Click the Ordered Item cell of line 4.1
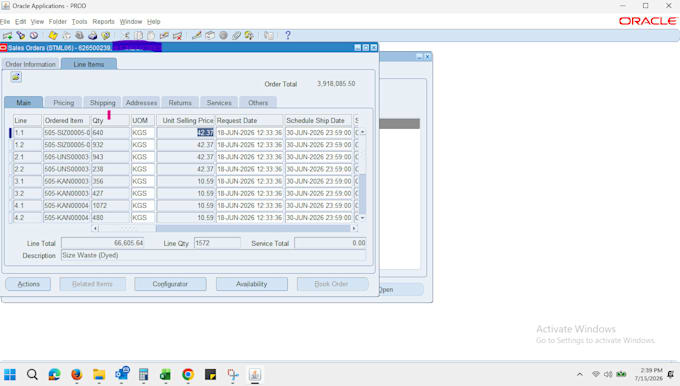The image size is (680, 386). point(67,206)
